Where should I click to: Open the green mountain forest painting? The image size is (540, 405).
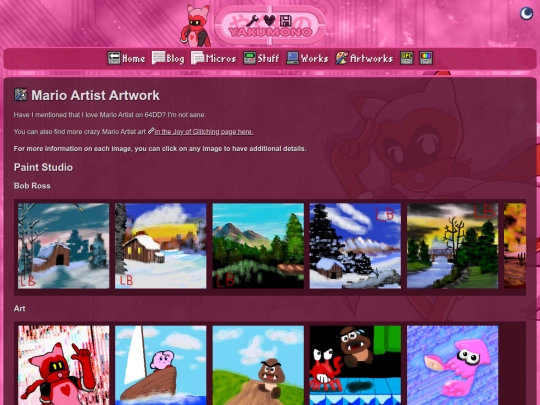click(x=258, y=246)
